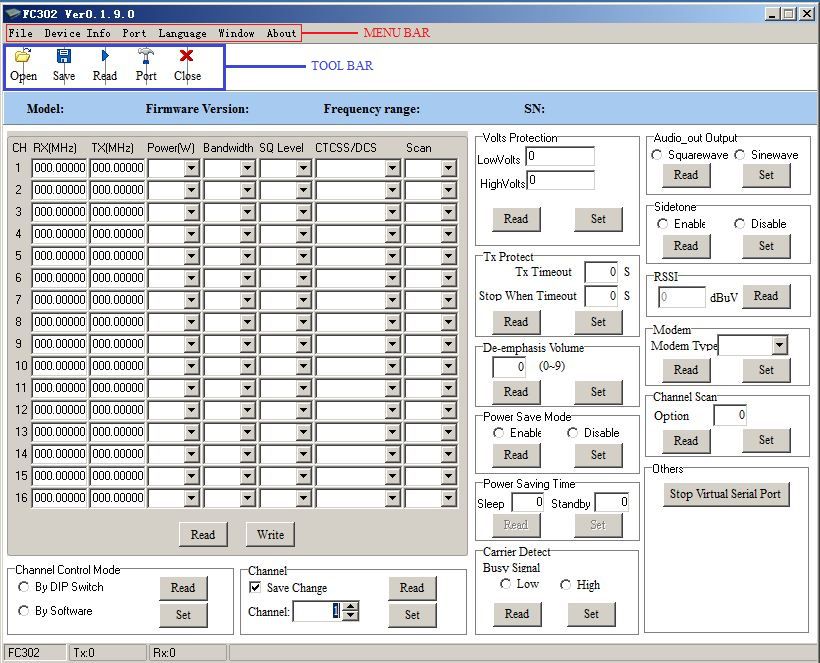The image size is (820, 663).
Task: Open the Modem Type dropdown
Action: click(779, 345)
